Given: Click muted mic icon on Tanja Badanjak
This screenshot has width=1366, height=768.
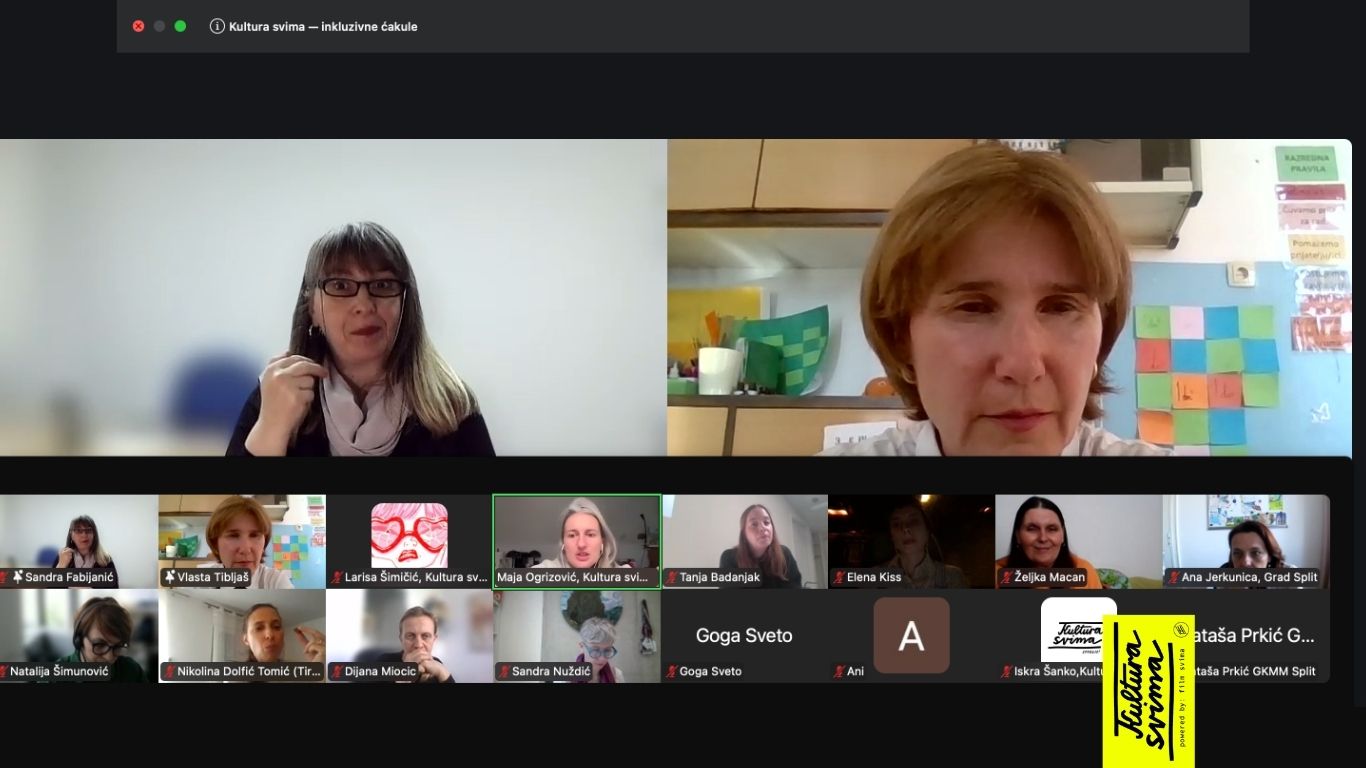Looking at the screenshot, I should [672, 577].
